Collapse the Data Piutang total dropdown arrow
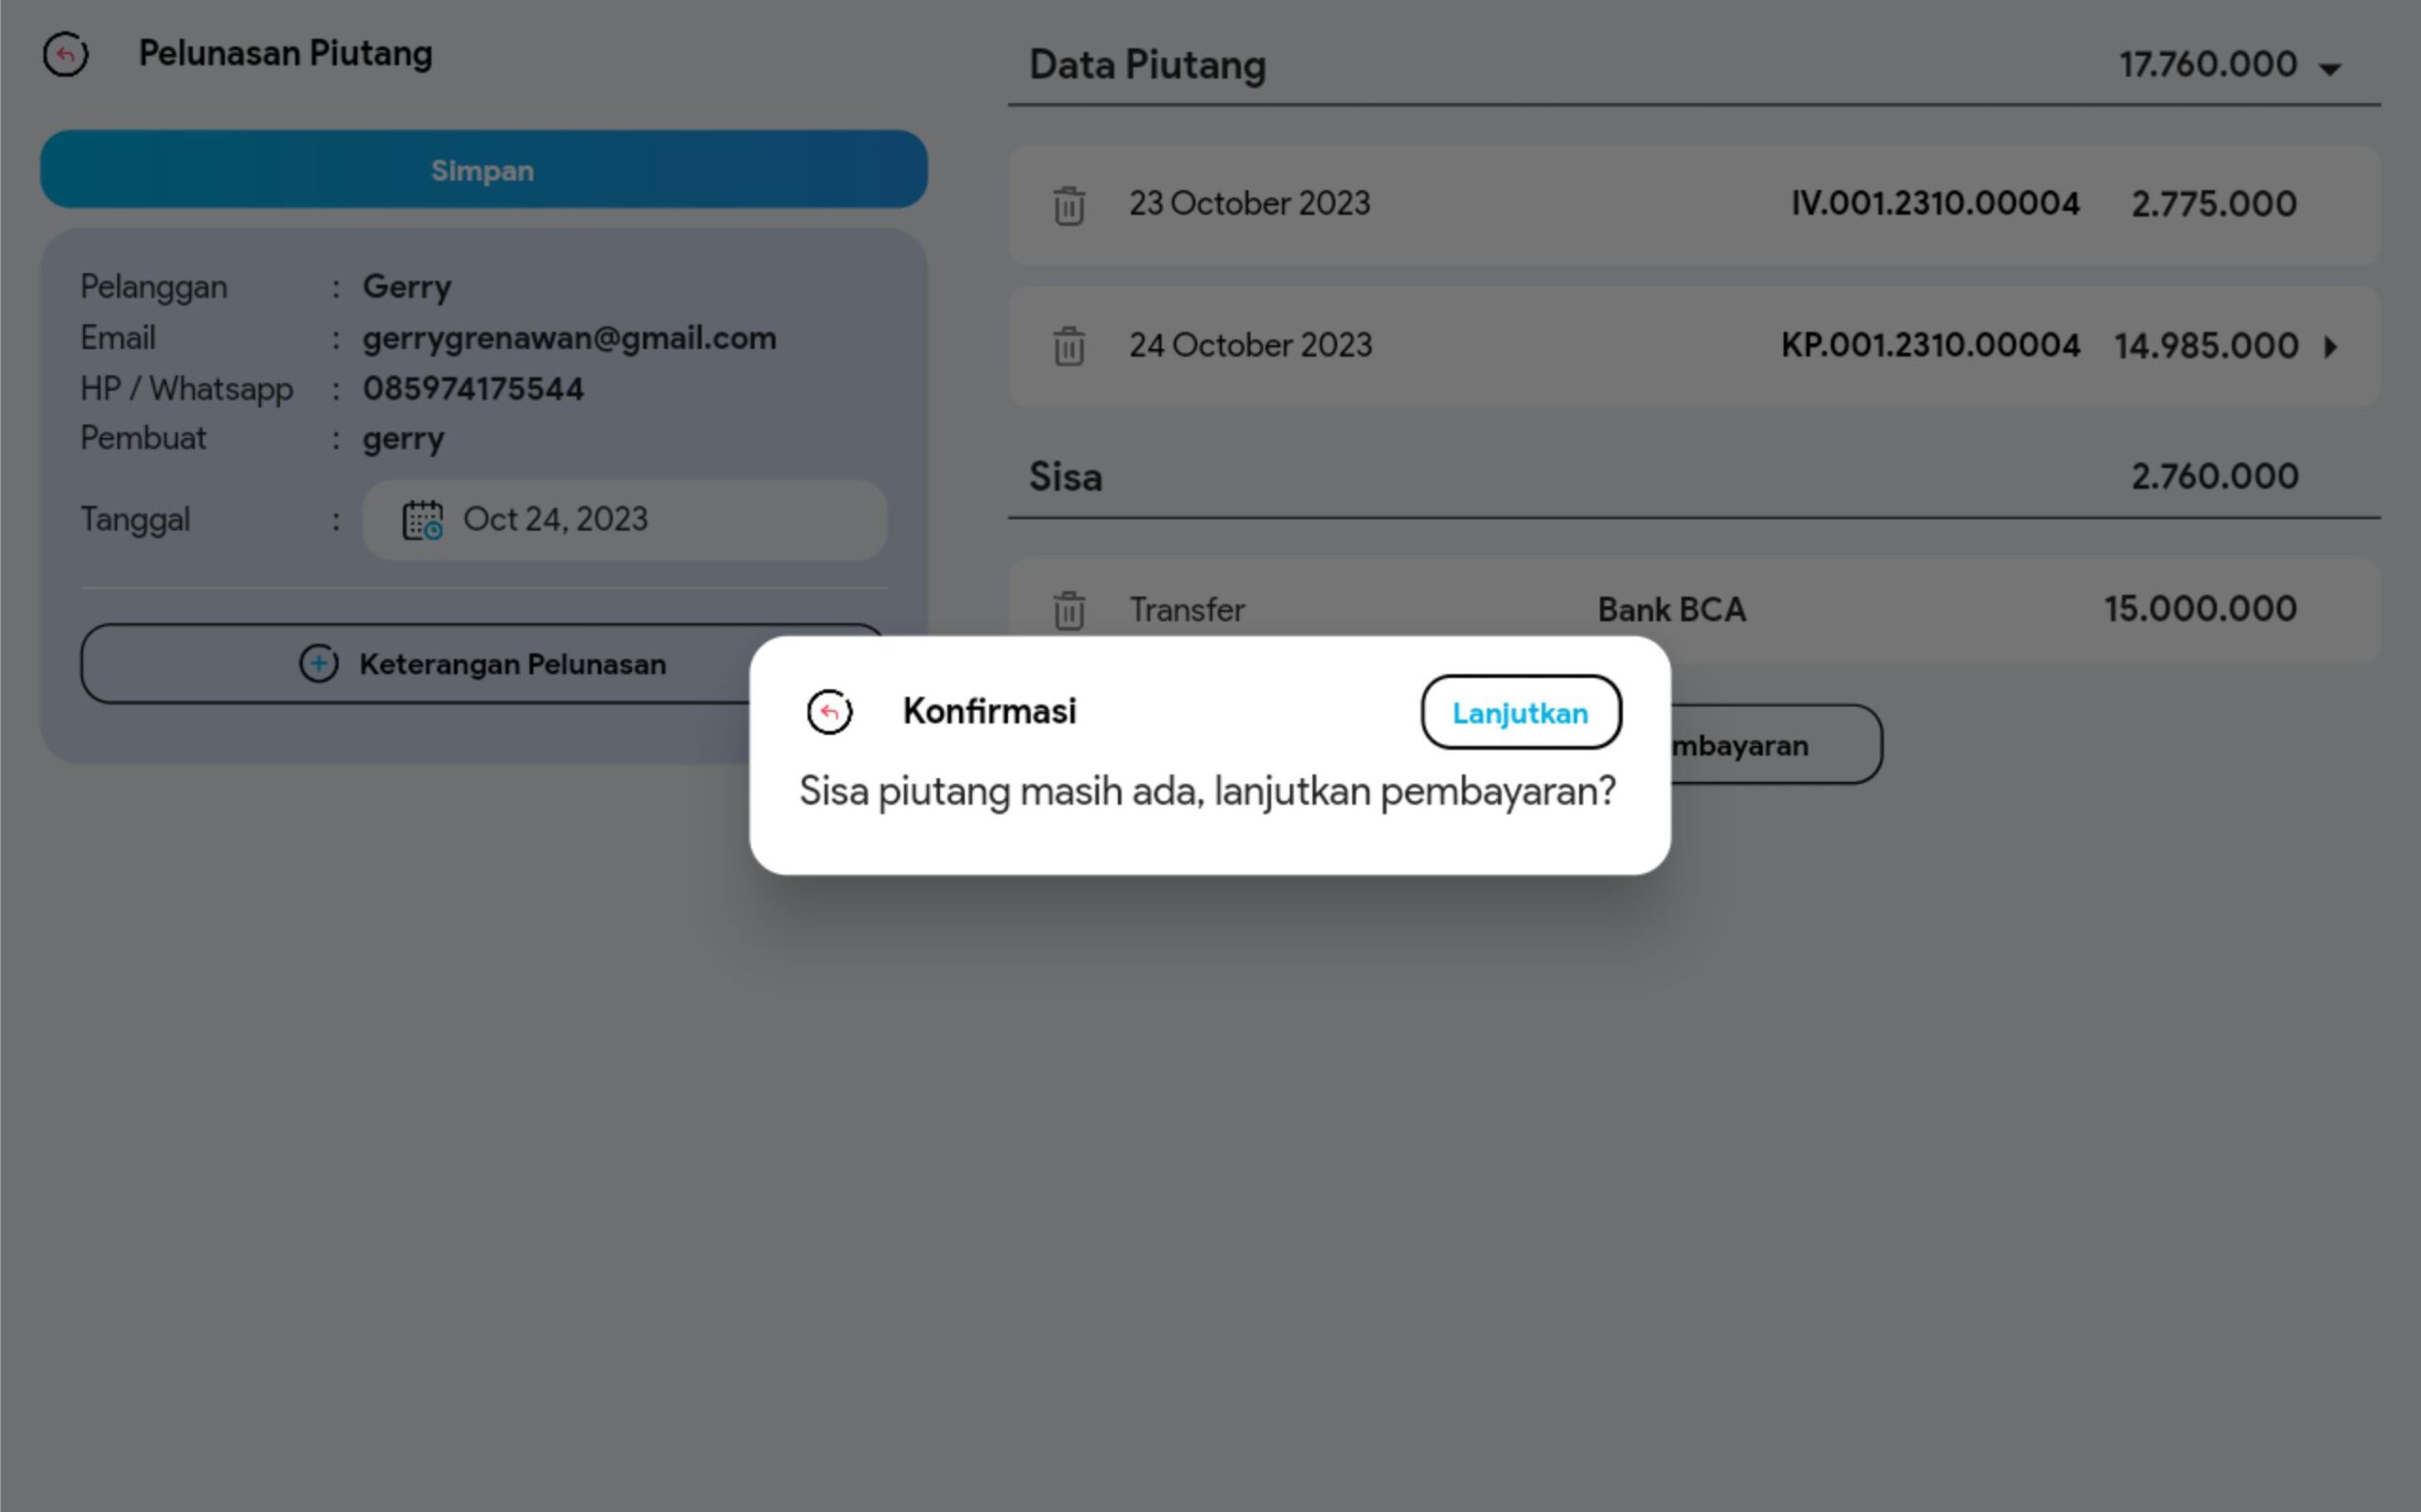This screenshot has width=2421, height=1512. point(2330,68)
